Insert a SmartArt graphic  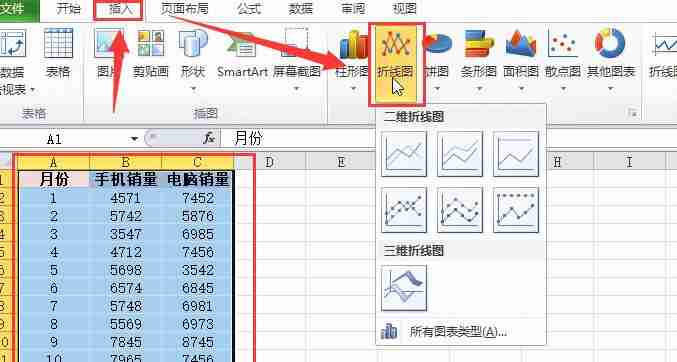tap(243, 53)
